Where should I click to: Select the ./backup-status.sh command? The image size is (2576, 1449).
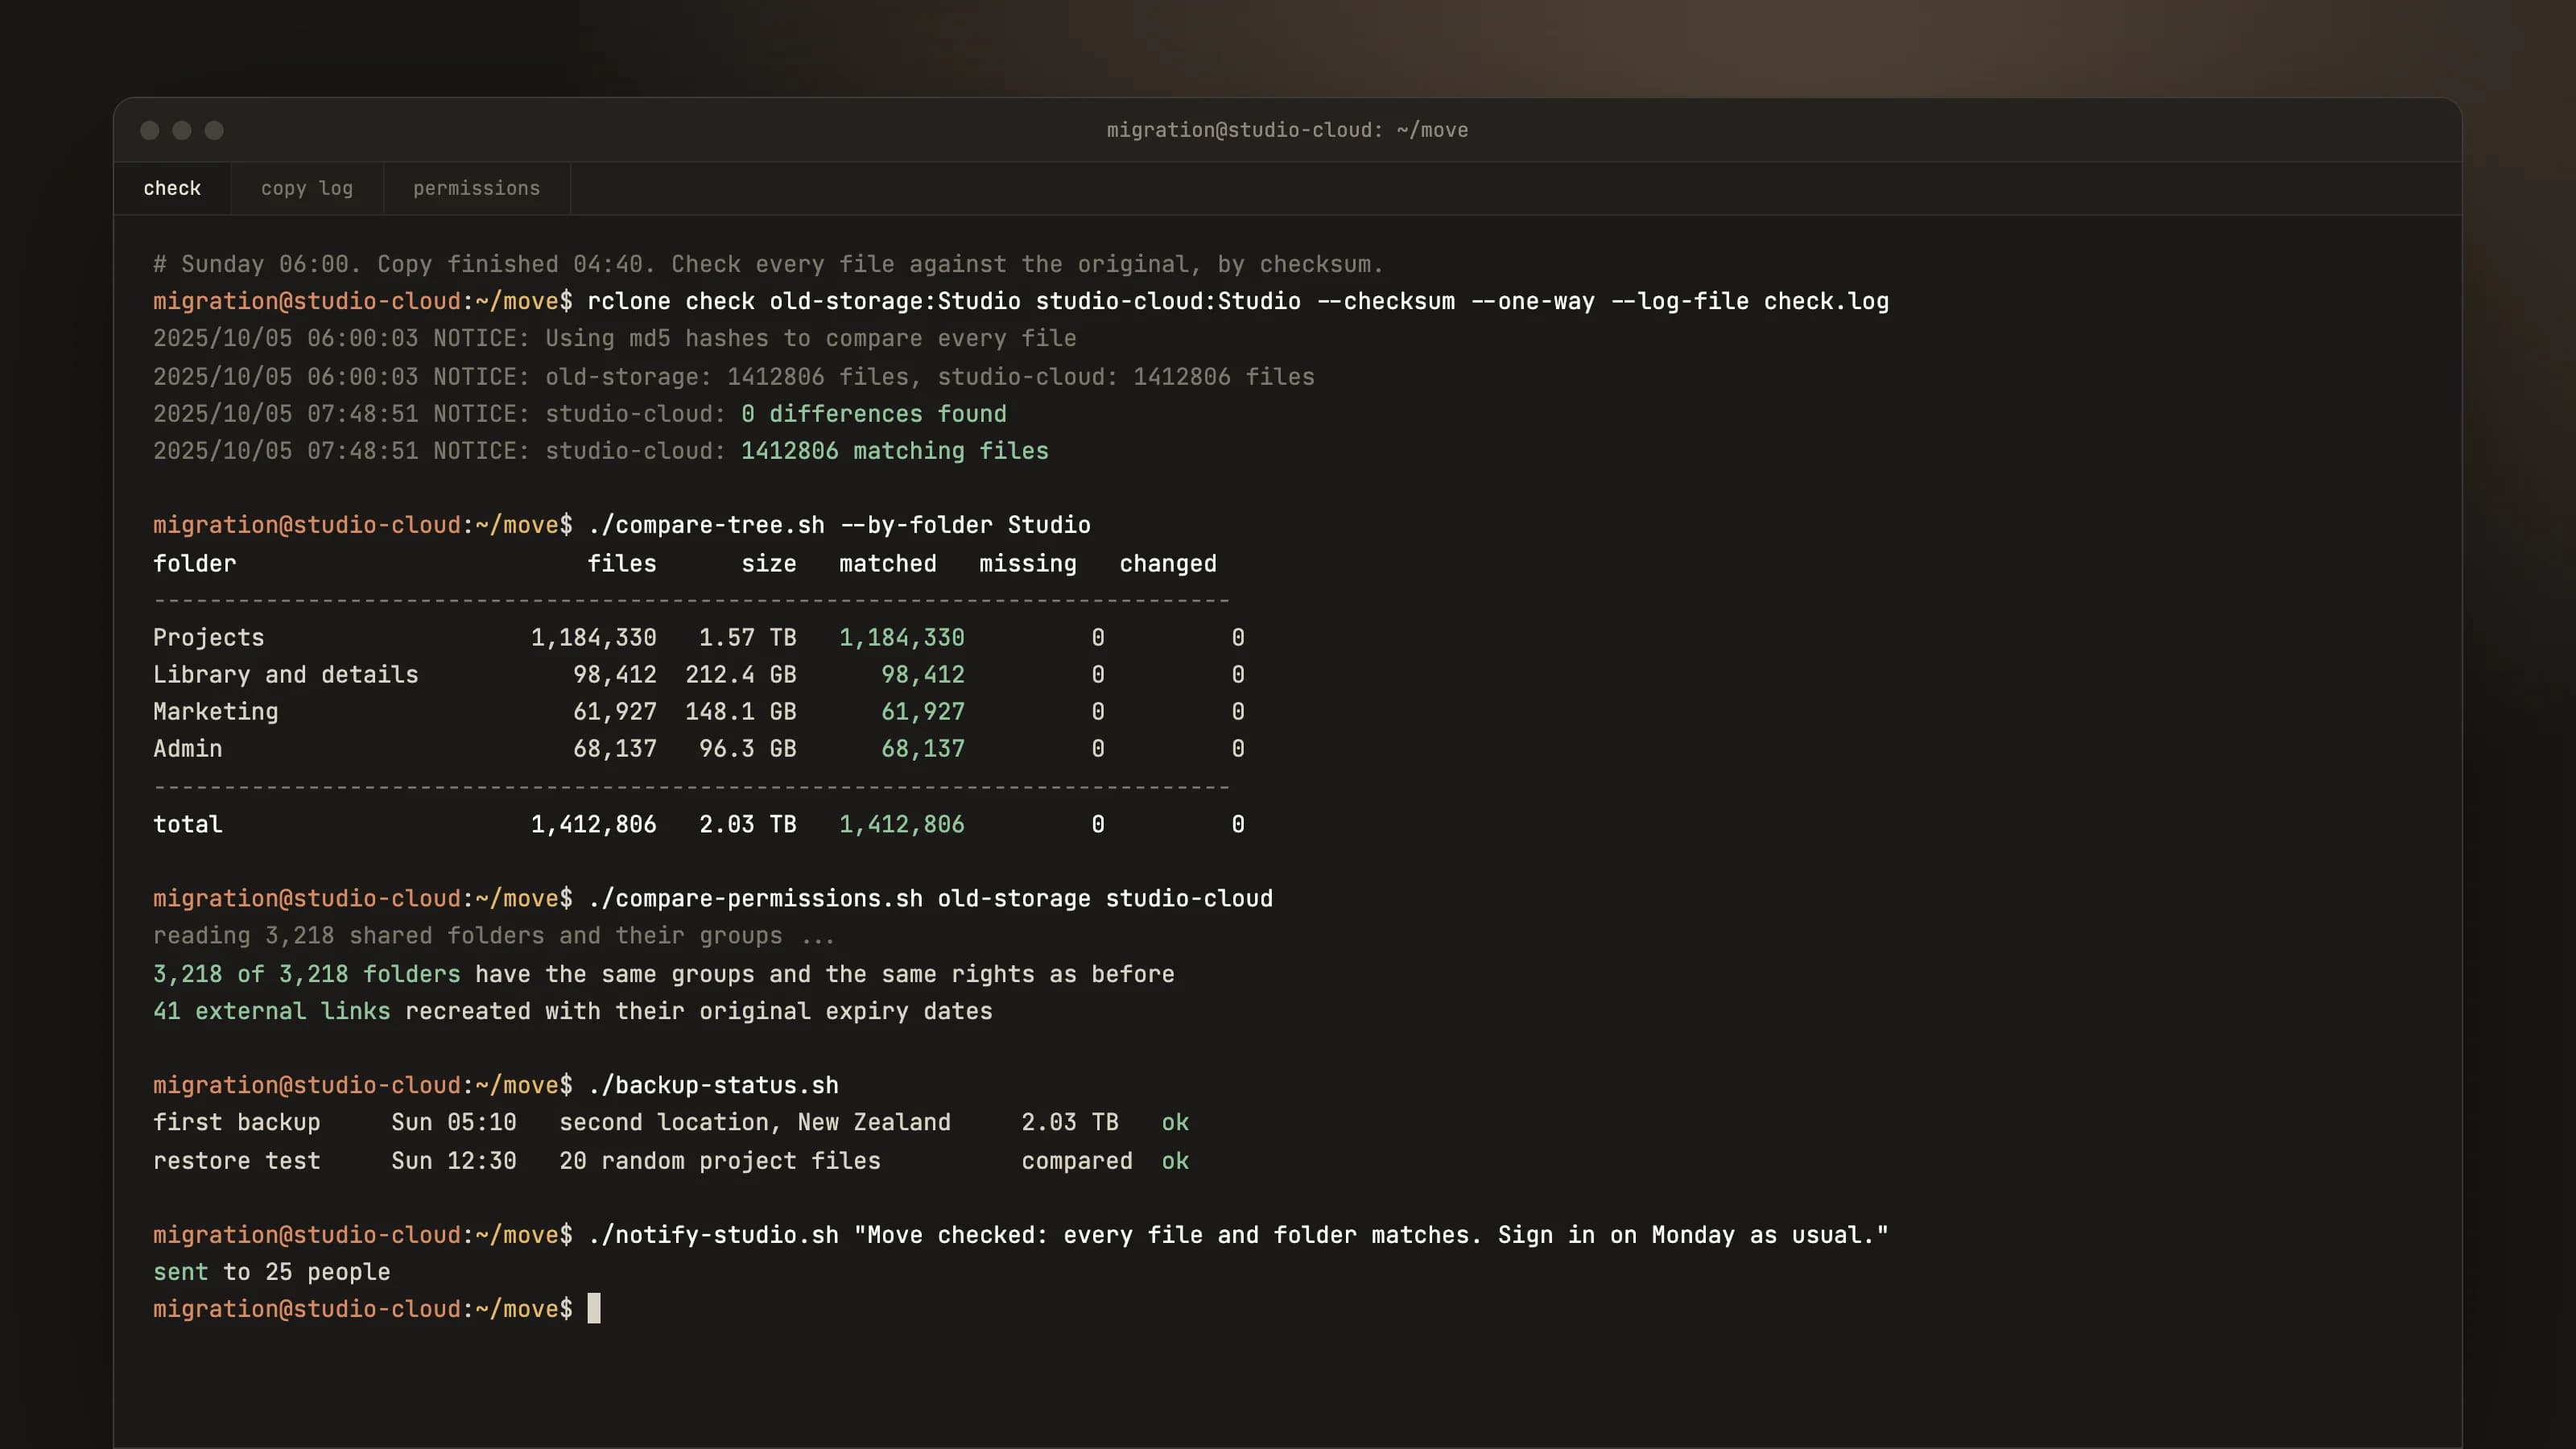point(496,1086)
